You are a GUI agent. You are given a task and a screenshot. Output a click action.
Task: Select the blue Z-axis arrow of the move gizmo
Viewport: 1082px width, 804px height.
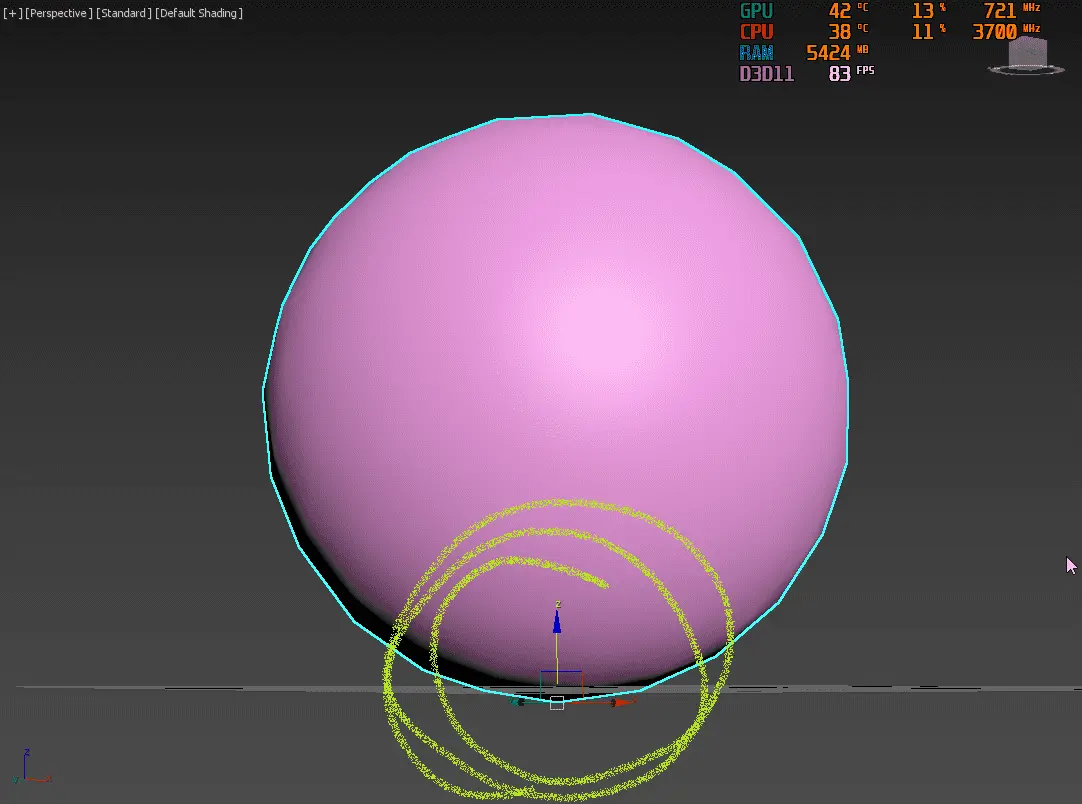557,621
